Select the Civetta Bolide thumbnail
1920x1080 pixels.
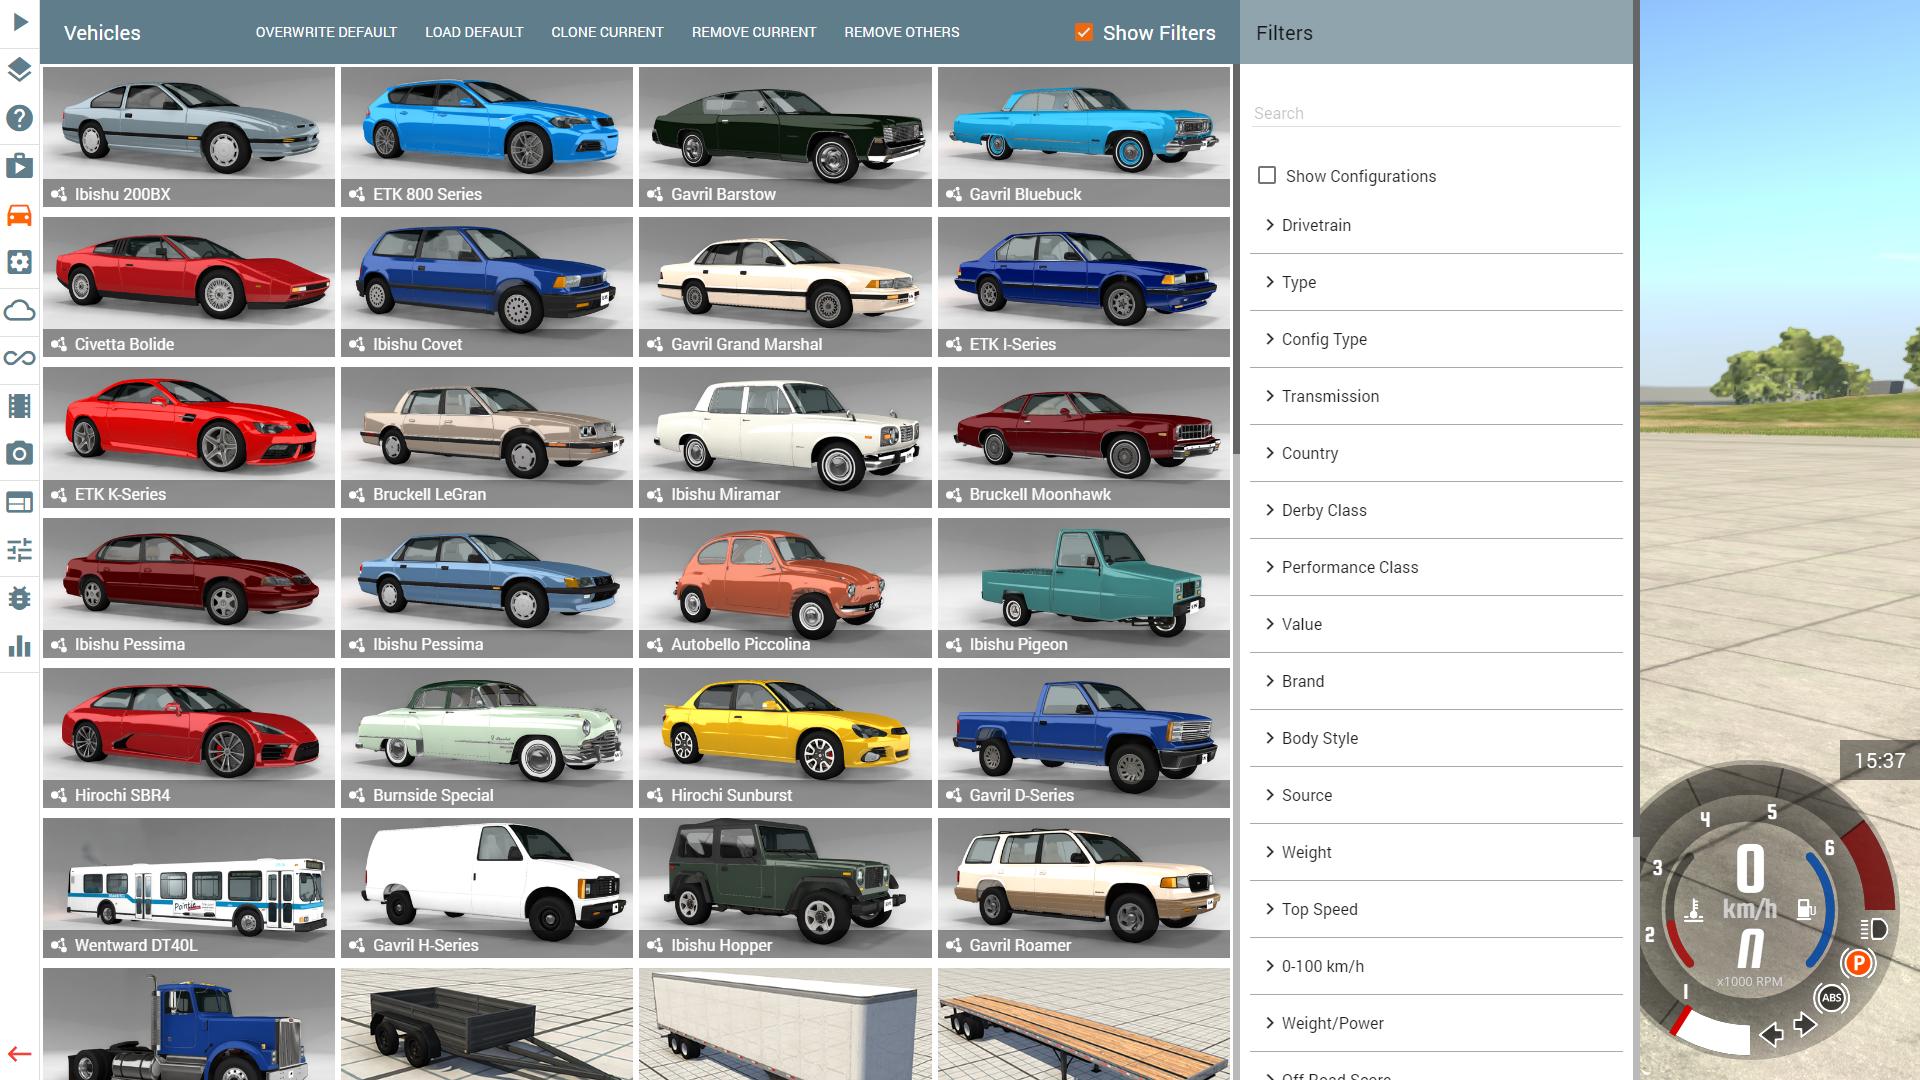[x=189, y=286]
